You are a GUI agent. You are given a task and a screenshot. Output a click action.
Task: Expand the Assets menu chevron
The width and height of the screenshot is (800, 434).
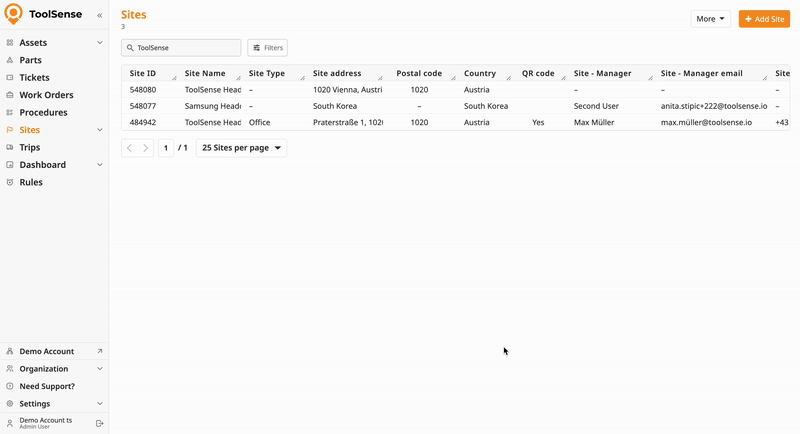(x=99, y=43)
